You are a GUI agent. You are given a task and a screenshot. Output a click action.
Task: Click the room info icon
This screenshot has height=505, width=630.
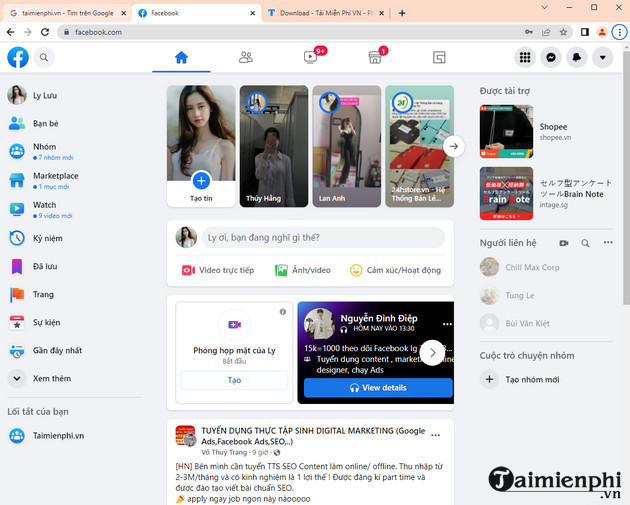pos(283,312)
